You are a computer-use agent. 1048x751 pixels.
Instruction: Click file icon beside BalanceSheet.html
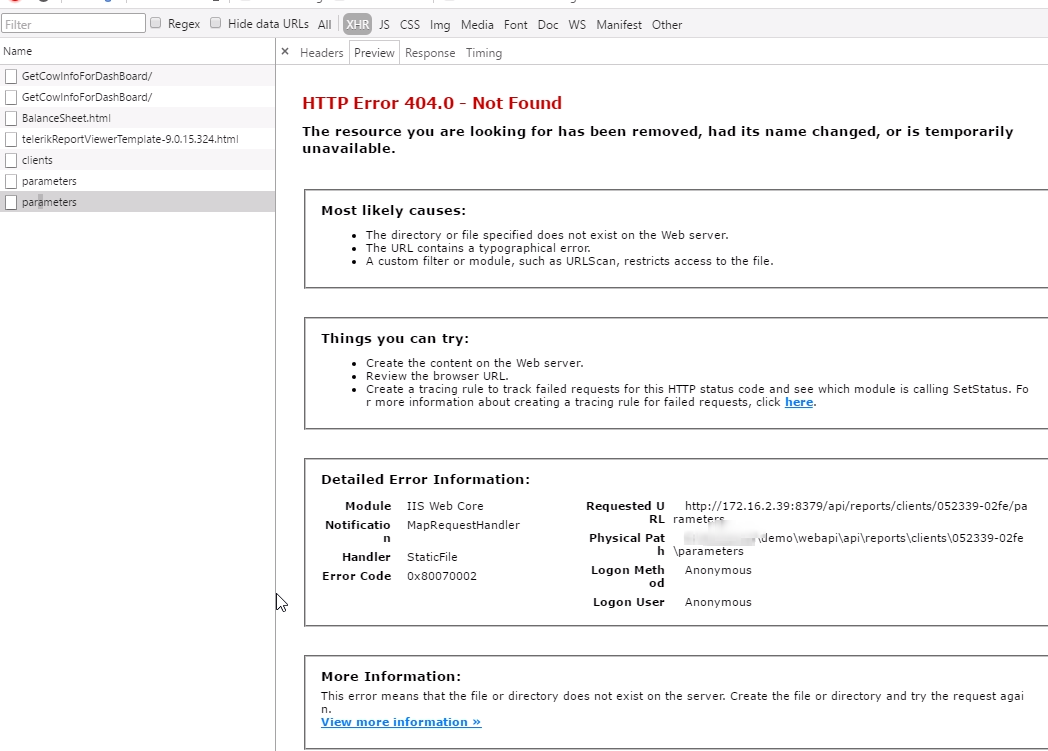click(x=11, y=118)
